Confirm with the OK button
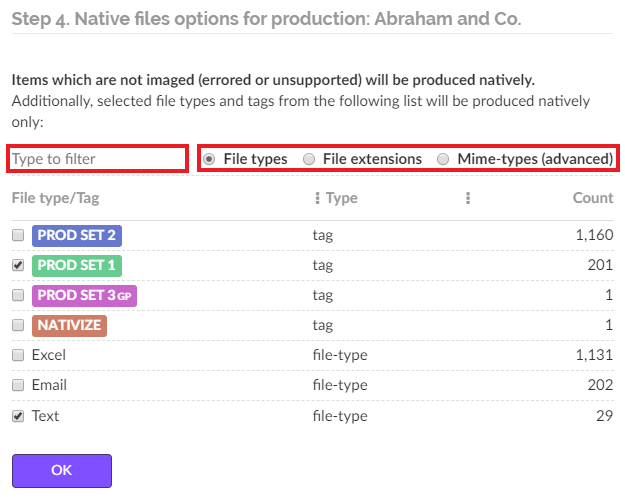The image size is (625, 497). 62,471
